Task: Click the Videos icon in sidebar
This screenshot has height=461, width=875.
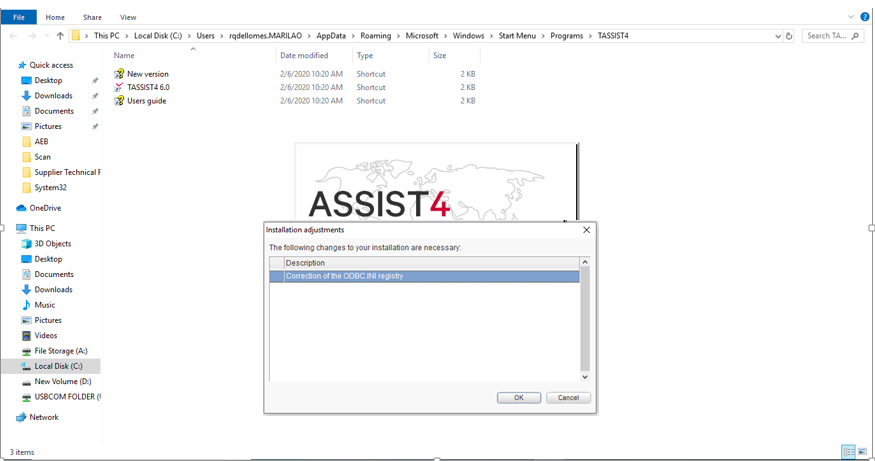Action: click(26, 335)
